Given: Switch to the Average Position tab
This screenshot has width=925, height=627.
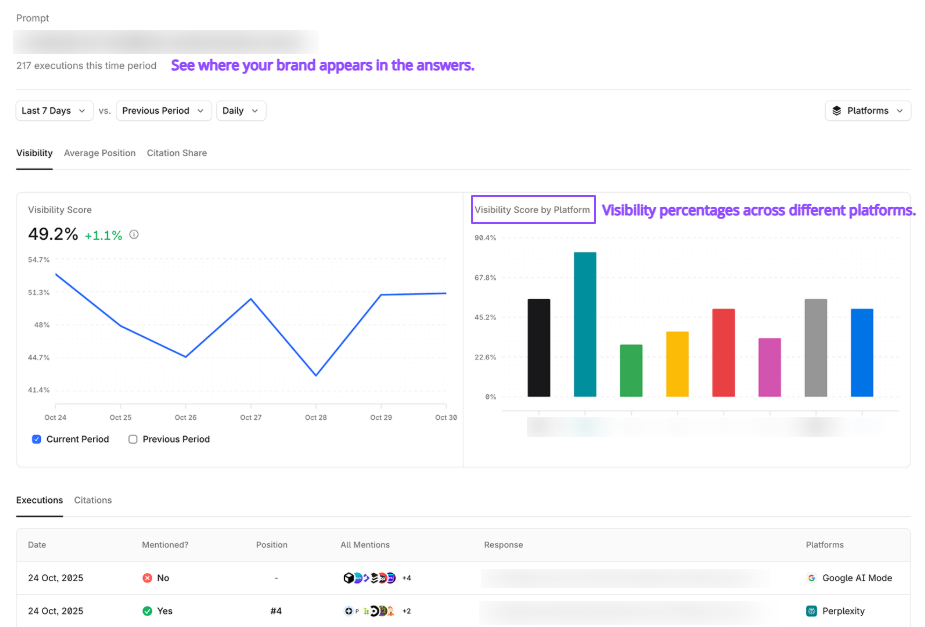Looking at the screenshot, I should point(100,153).
